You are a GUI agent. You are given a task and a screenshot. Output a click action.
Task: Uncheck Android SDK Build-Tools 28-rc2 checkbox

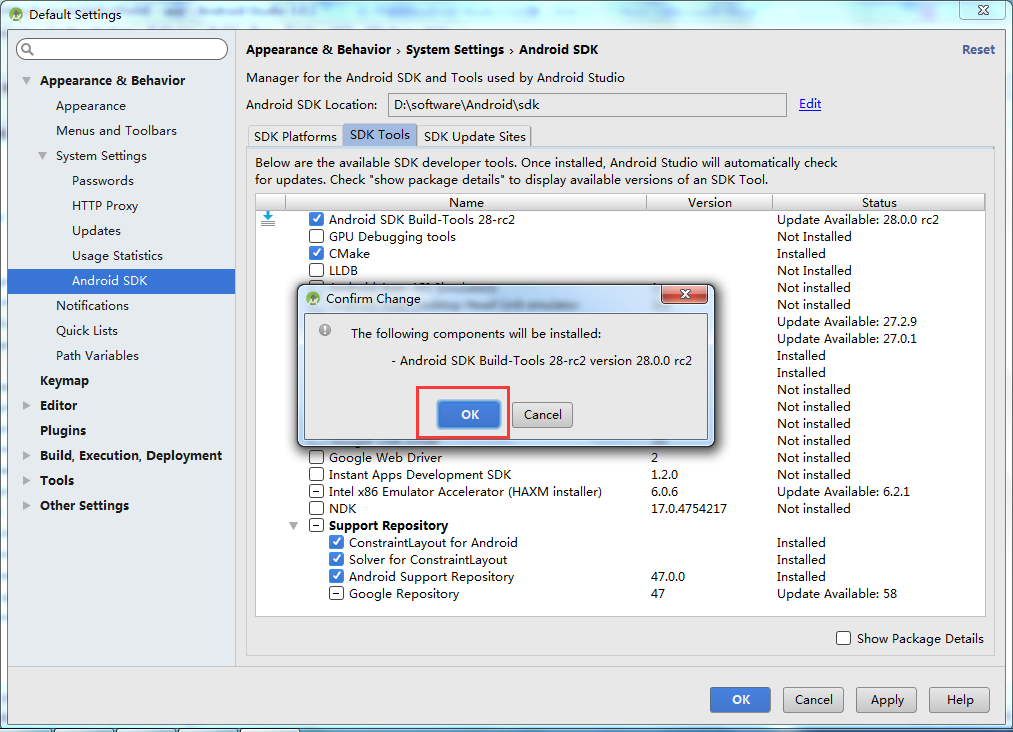pos(317,219)
